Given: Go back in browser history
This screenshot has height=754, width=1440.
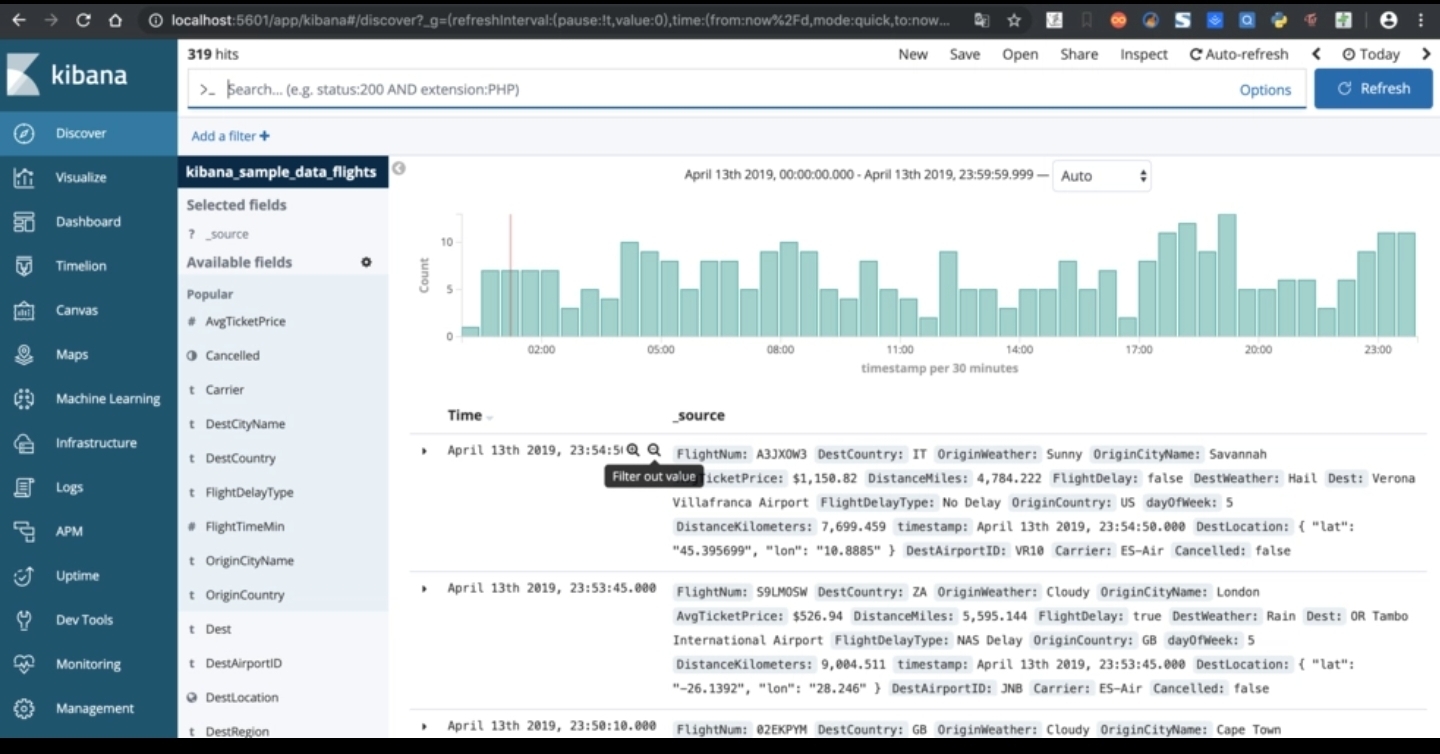Looking at the screenshot, I should (x=19, y=20).
